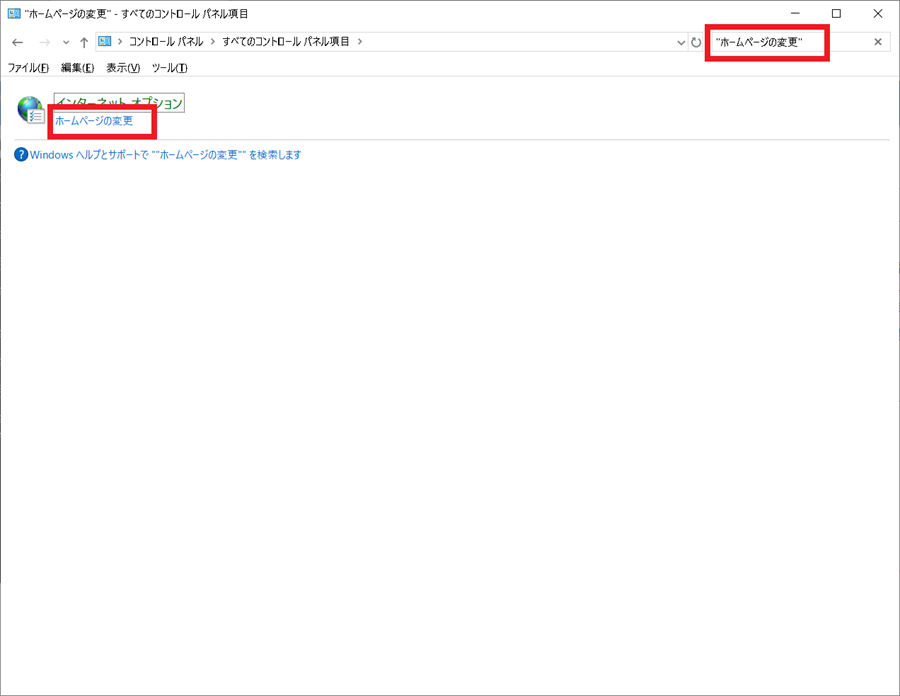This screenshot has width=900, height=696.
Task: Open the 編集(E) menu
Action: [76, 68]
